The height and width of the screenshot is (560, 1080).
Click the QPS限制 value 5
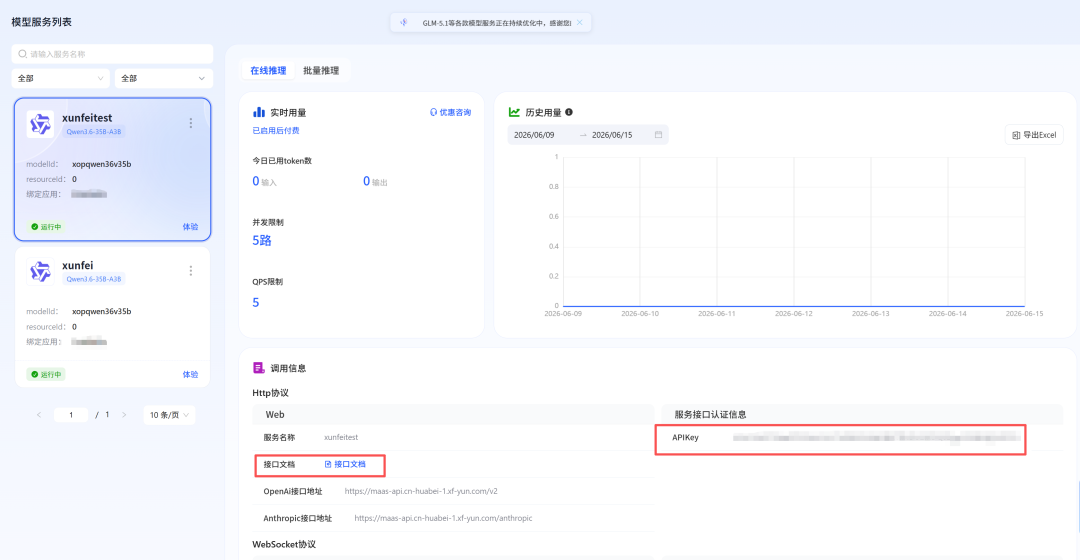[256, 302]
